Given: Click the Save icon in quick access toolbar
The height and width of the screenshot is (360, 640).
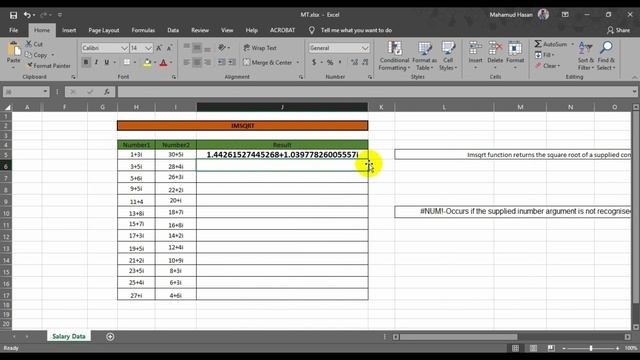Looking at the screenshot, I should (x=13, y=15).
